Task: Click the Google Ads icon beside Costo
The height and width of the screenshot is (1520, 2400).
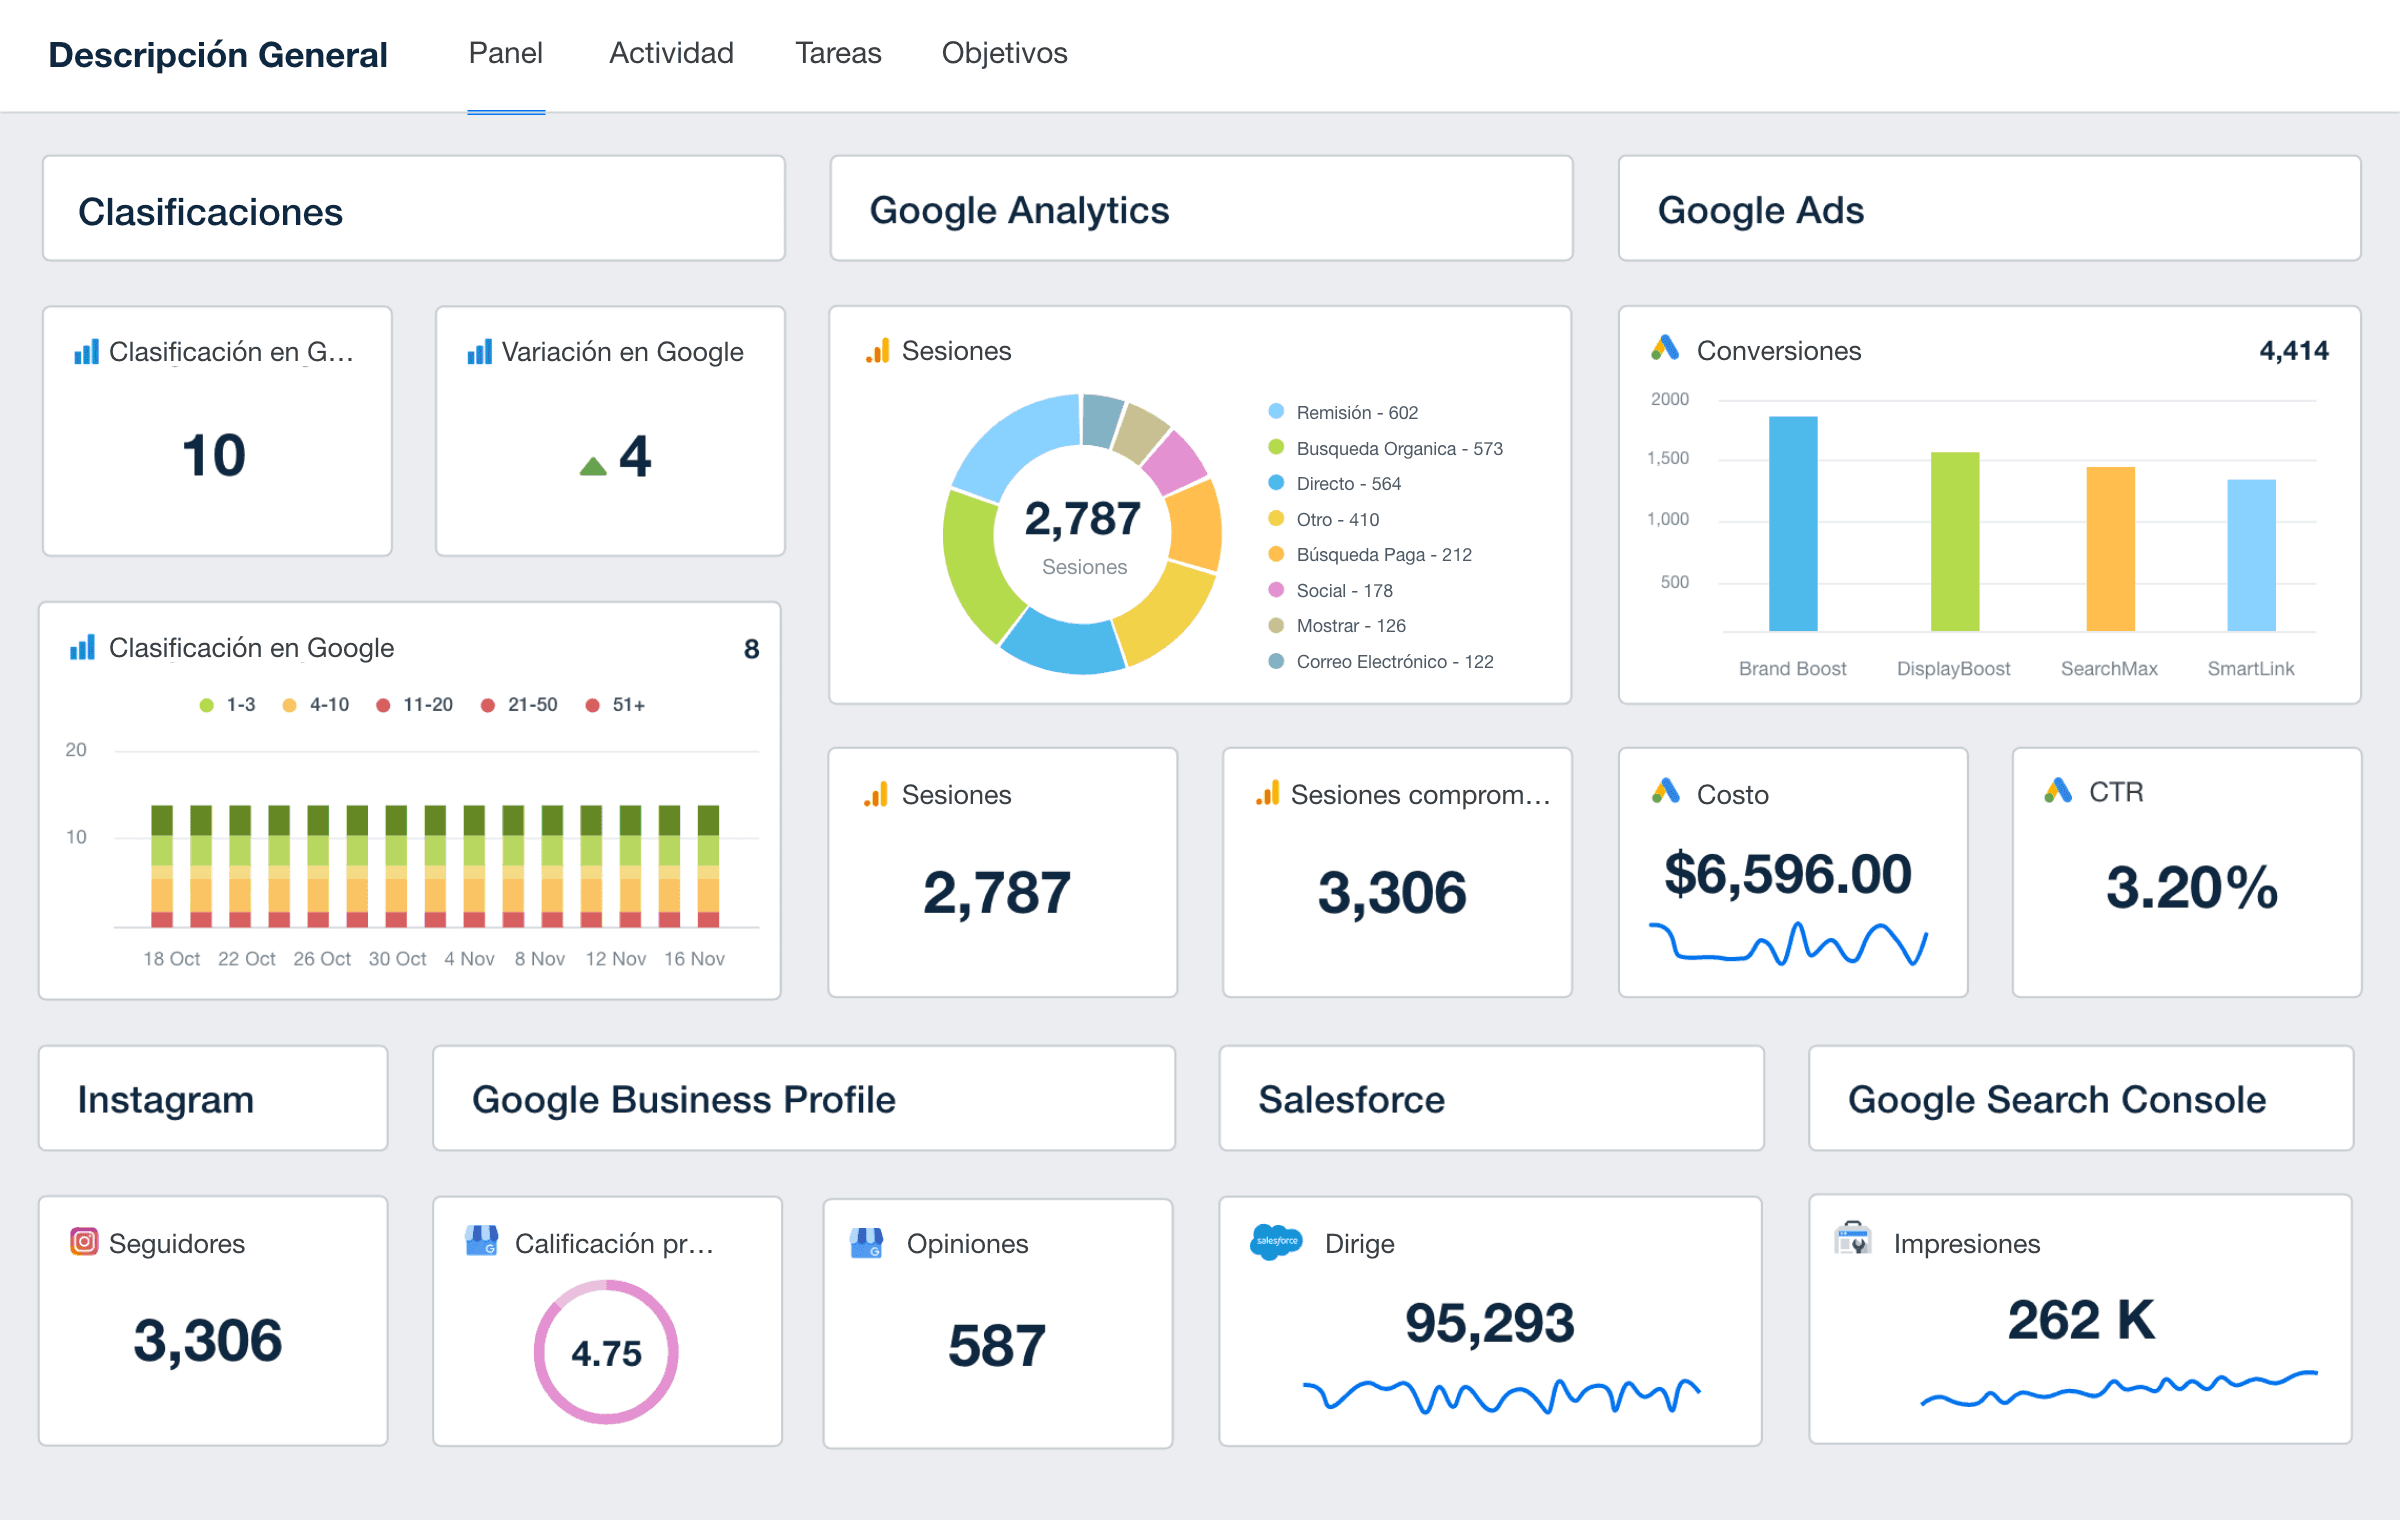Action: pyautogui.click(x=1665, y=792)
